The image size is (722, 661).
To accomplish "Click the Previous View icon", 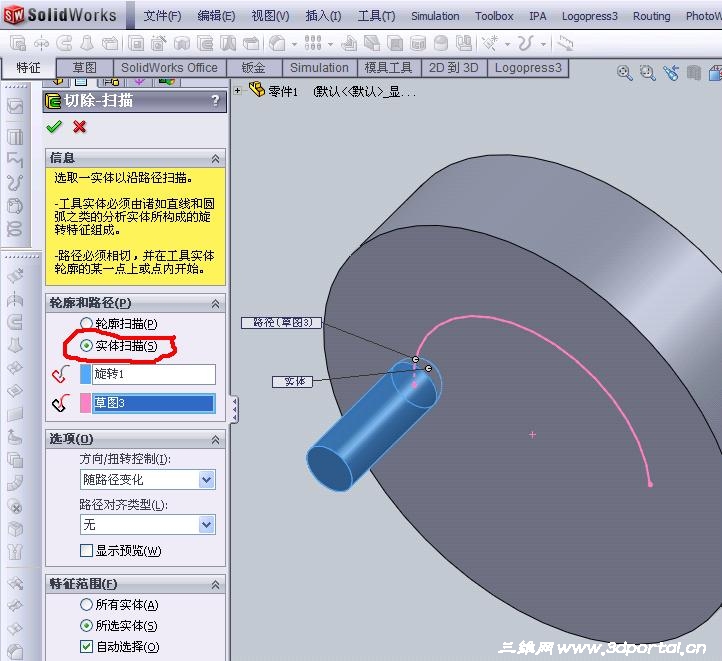I will coord(671,73).
